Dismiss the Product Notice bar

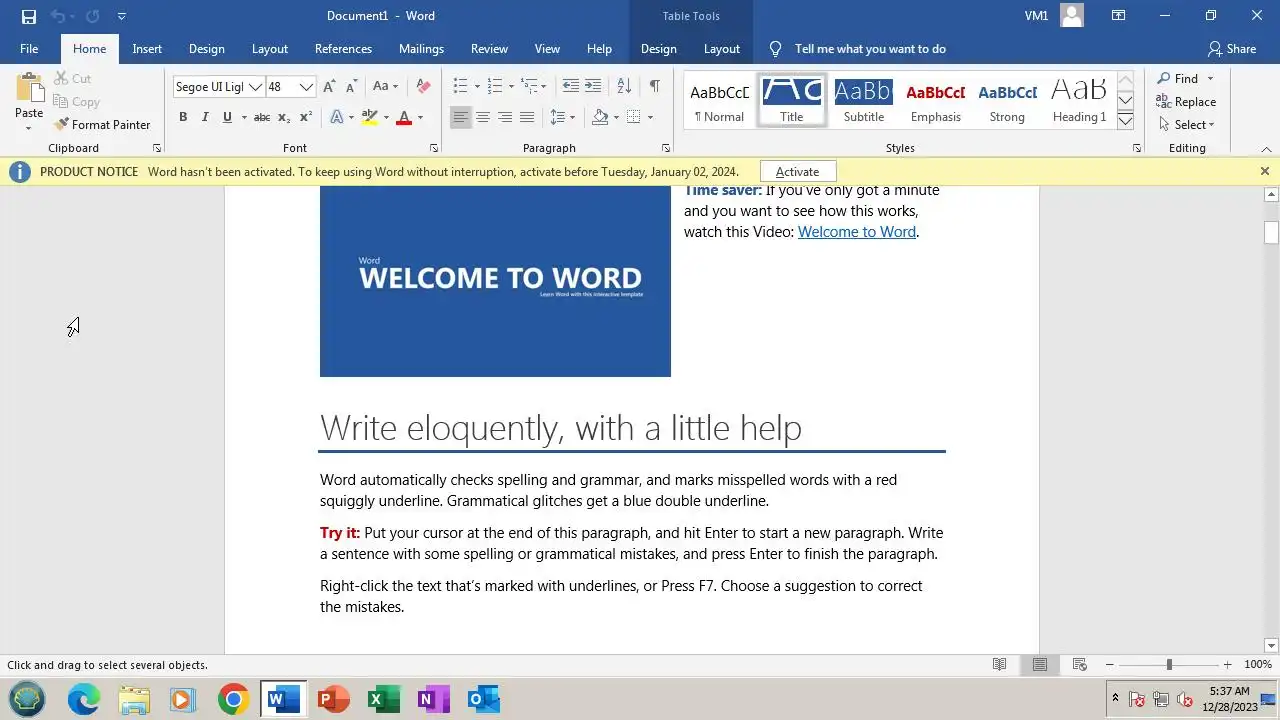[1265, 172]
